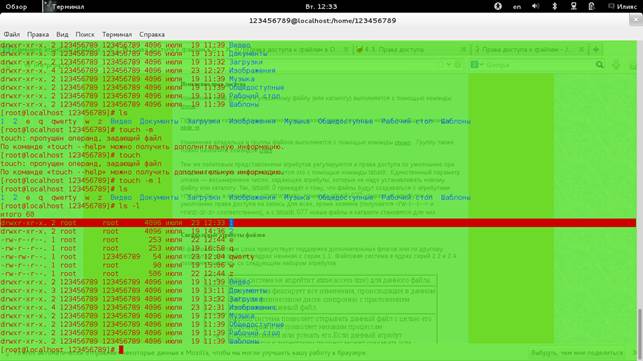Open the Обзор activities overview
643x361 pixels.
coord(16,7)
